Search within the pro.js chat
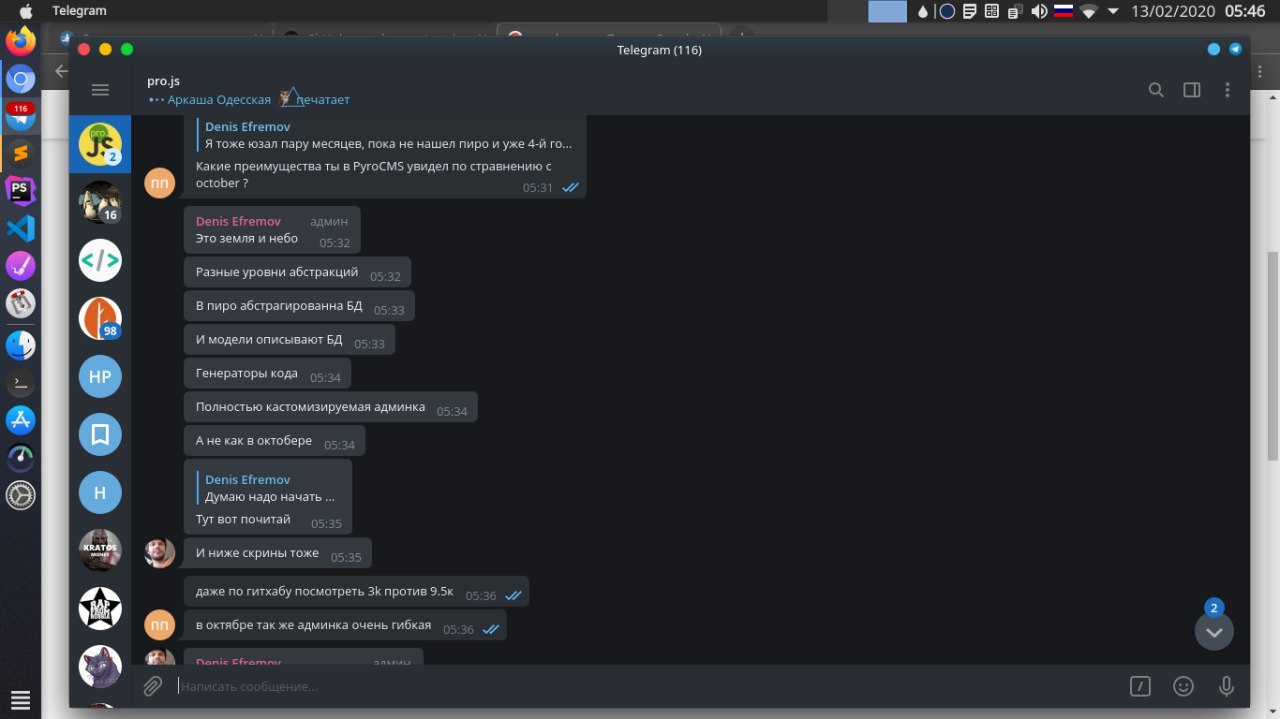 click(1156, 90)
